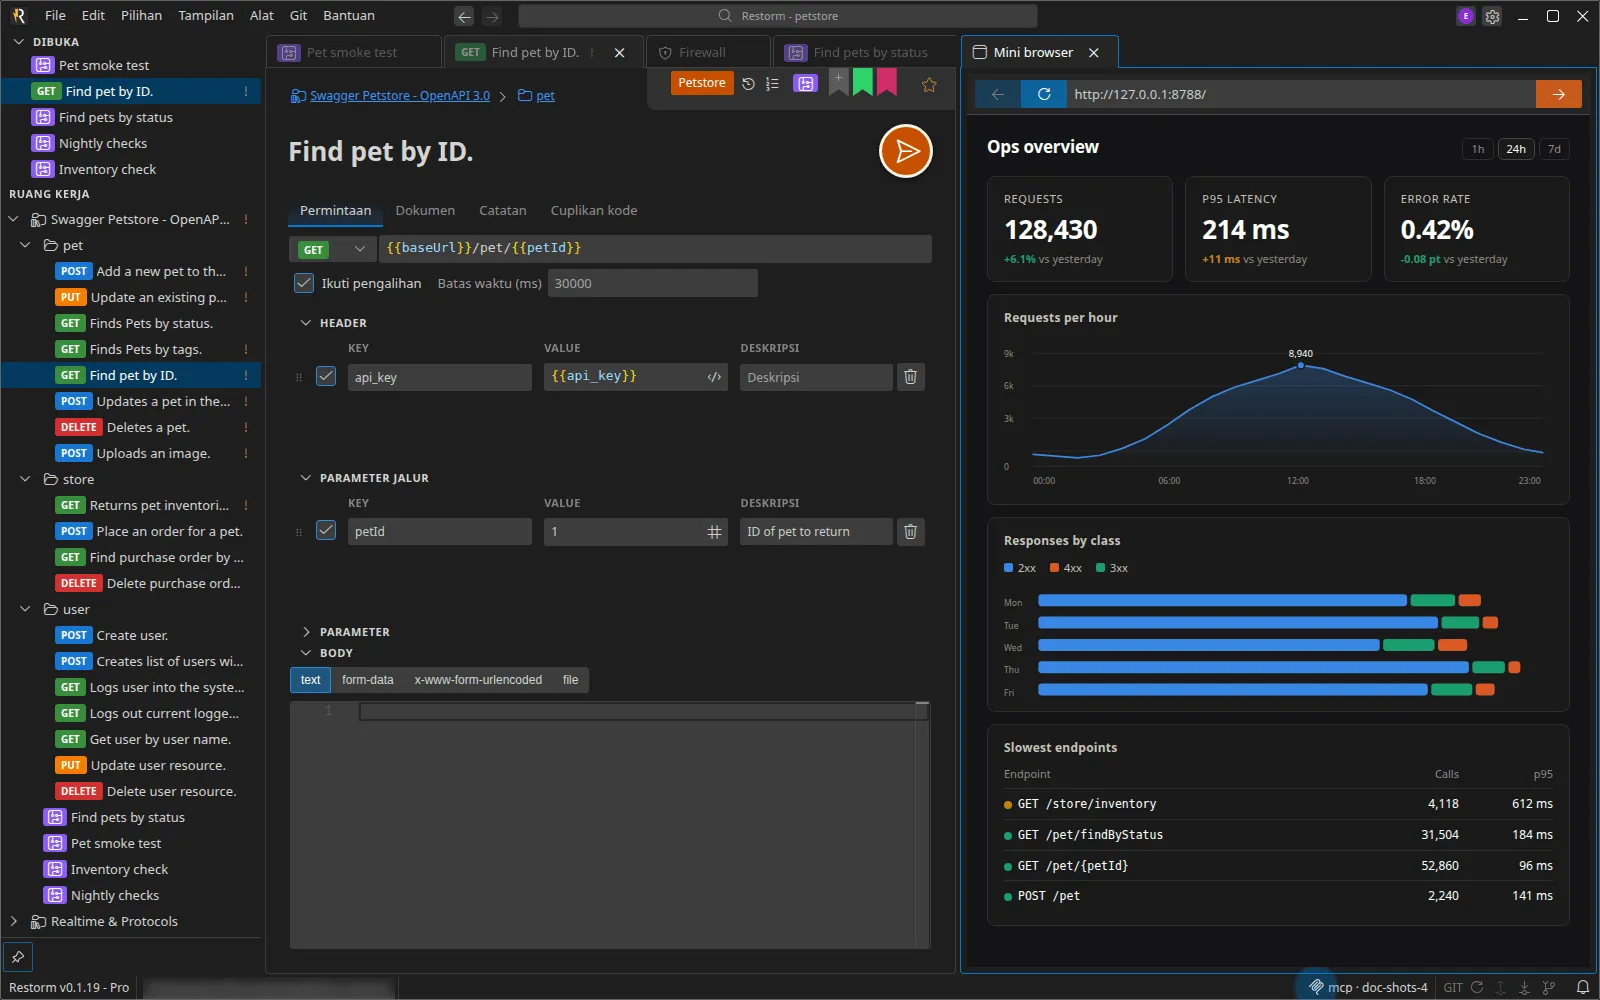
Task: Delete the api_key header row
Action: coord(910,377)
